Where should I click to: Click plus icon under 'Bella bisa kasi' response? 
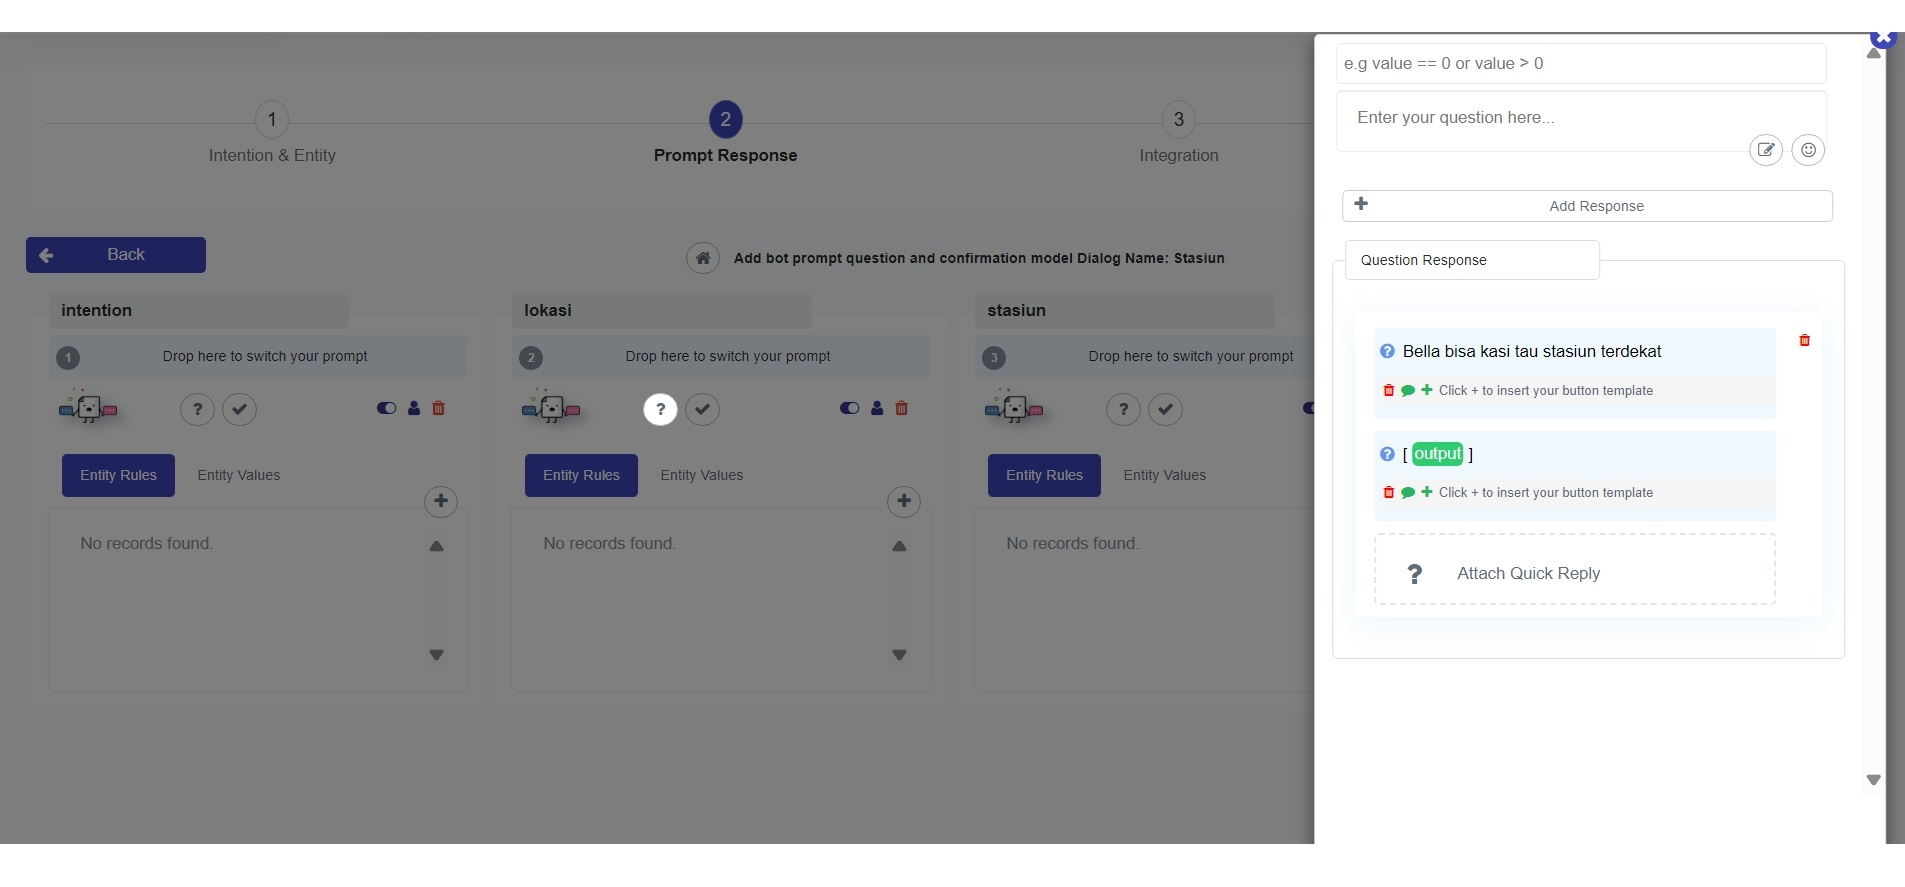(x=1427, y=390)
